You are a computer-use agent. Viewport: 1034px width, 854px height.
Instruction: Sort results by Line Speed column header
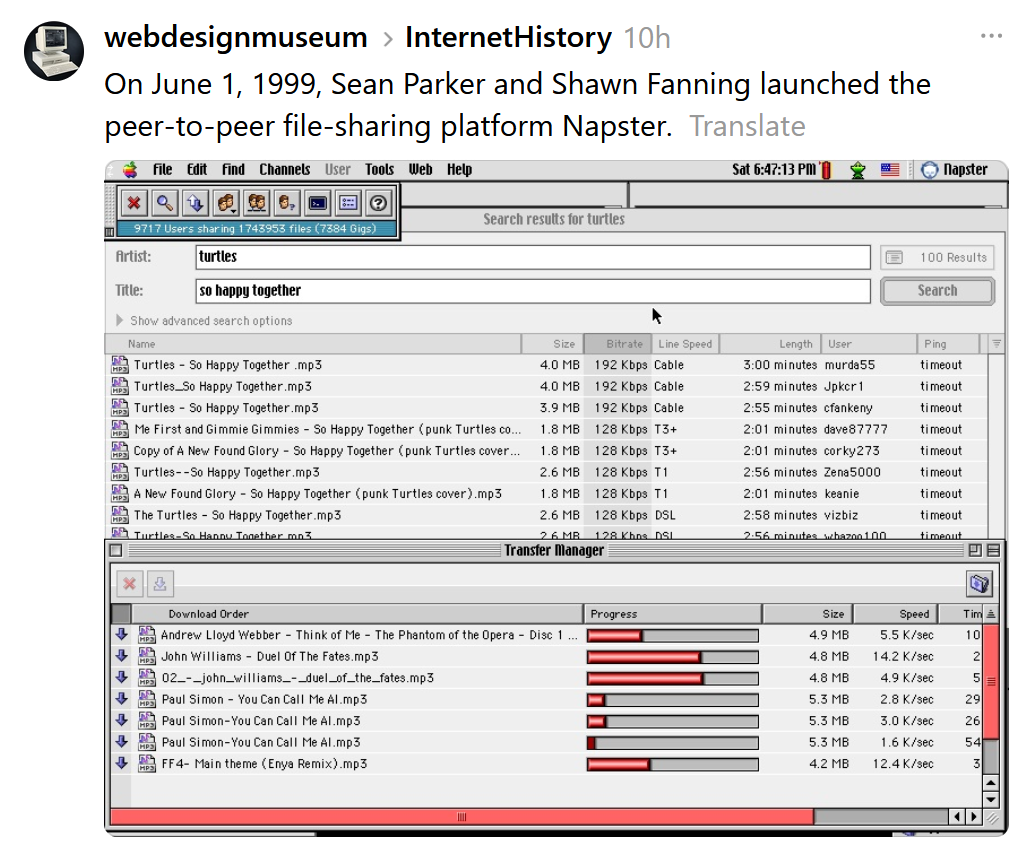(x=686, y=344)
